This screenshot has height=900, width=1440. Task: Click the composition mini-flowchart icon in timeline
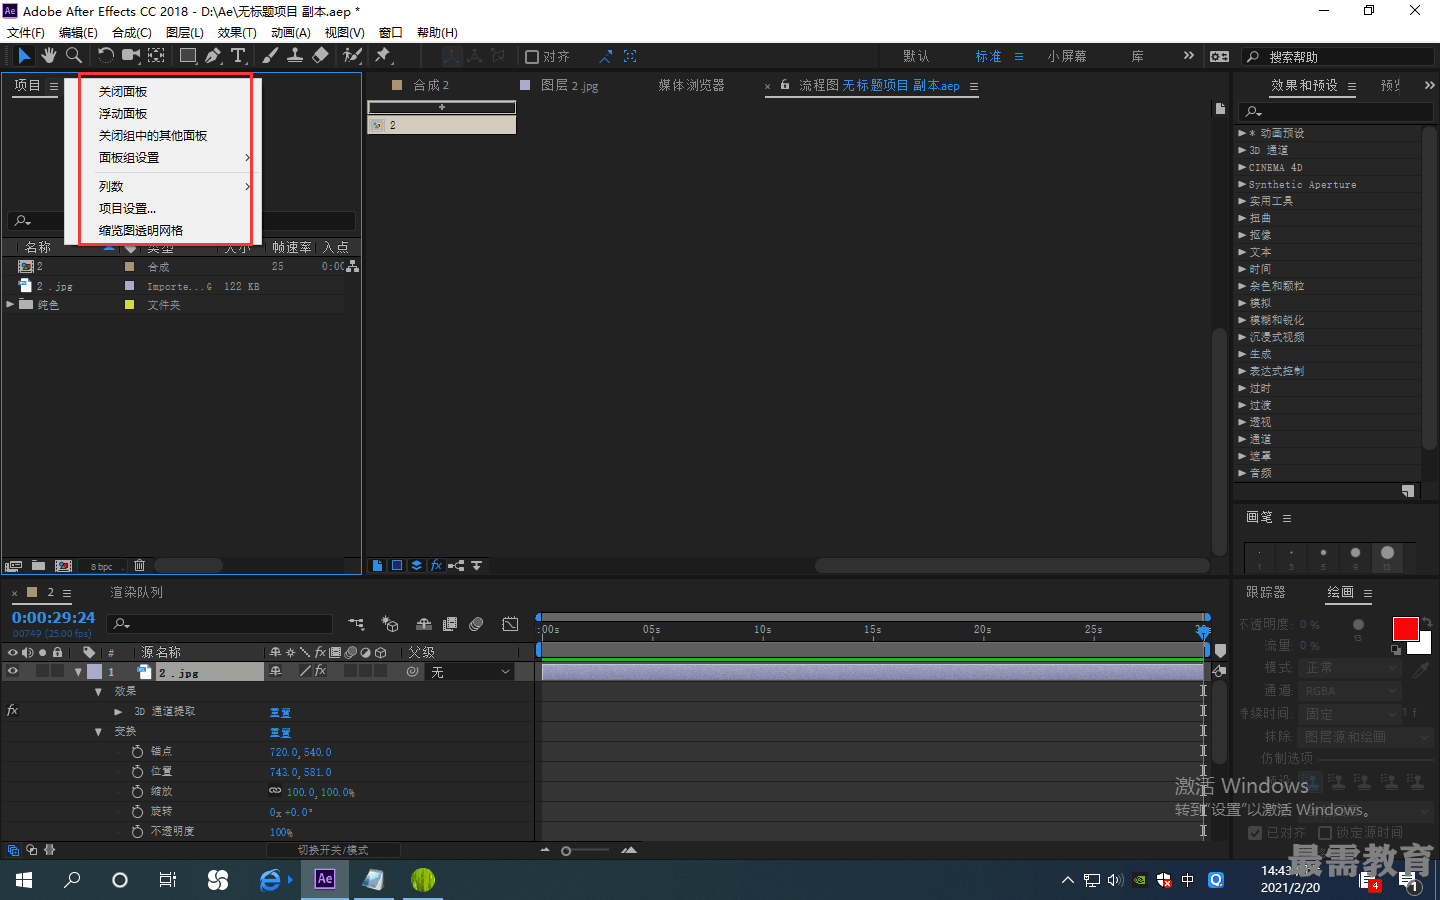356,624
